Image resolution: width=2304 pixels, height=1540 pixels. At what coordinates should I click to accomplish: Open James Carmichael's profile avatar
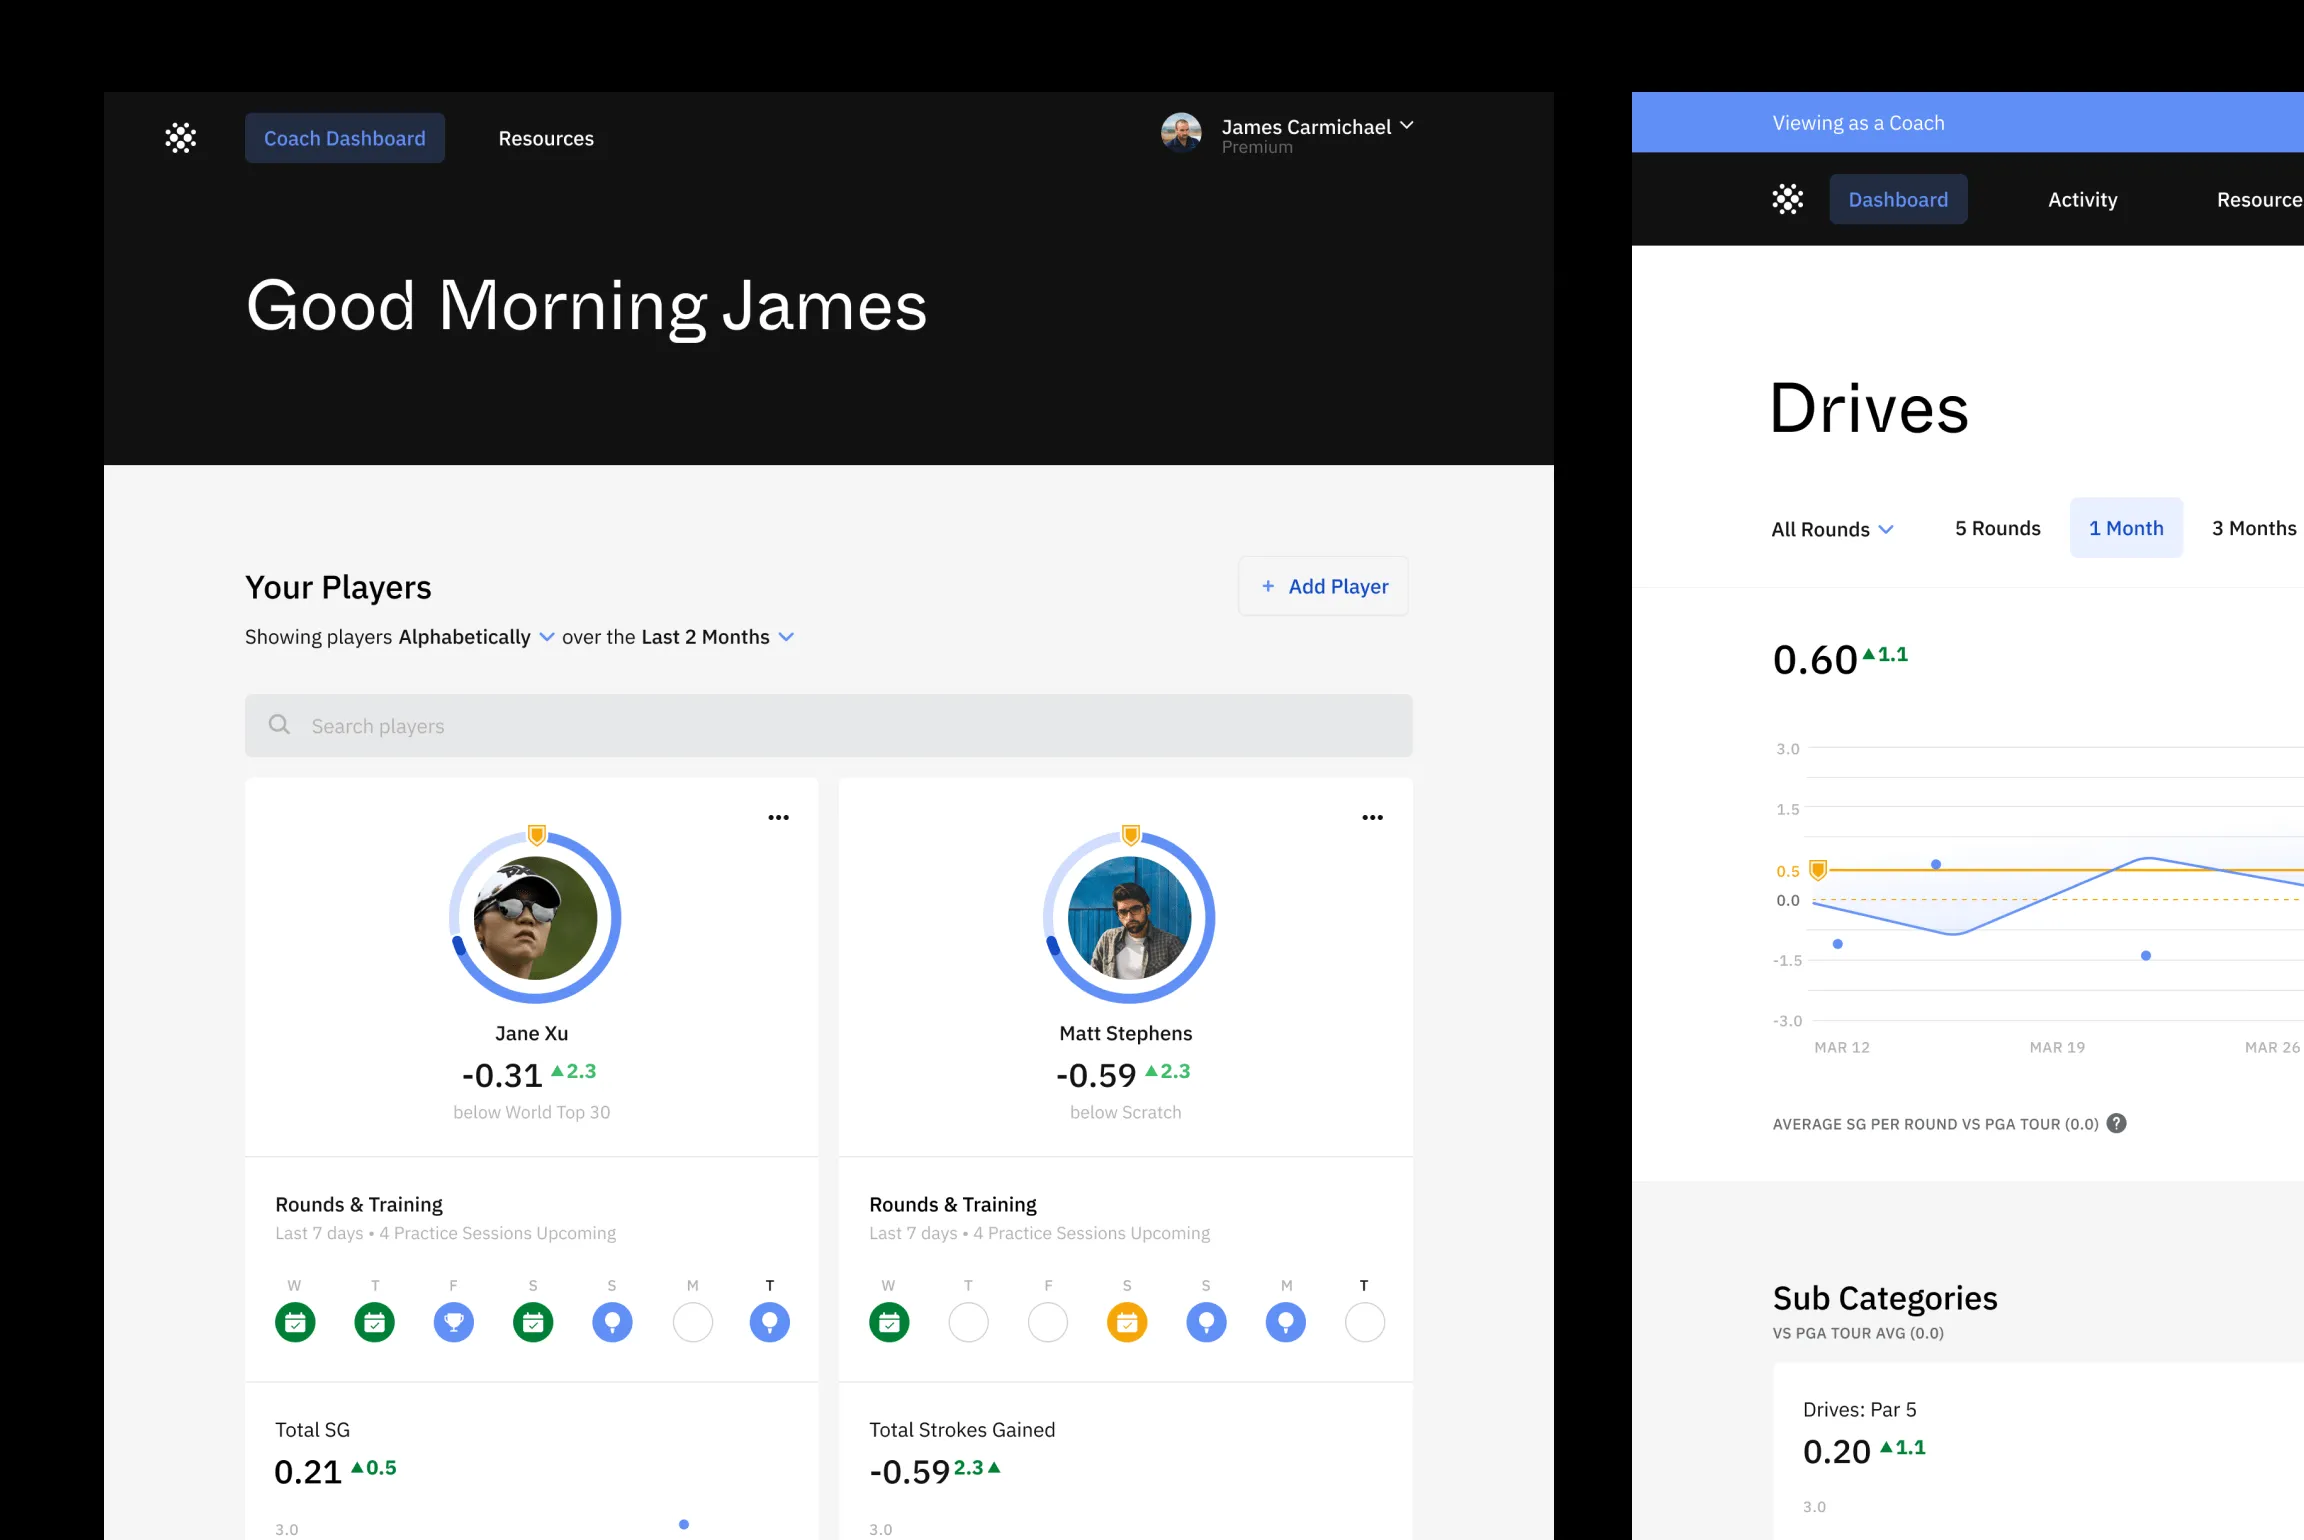tap(1182, 133)
